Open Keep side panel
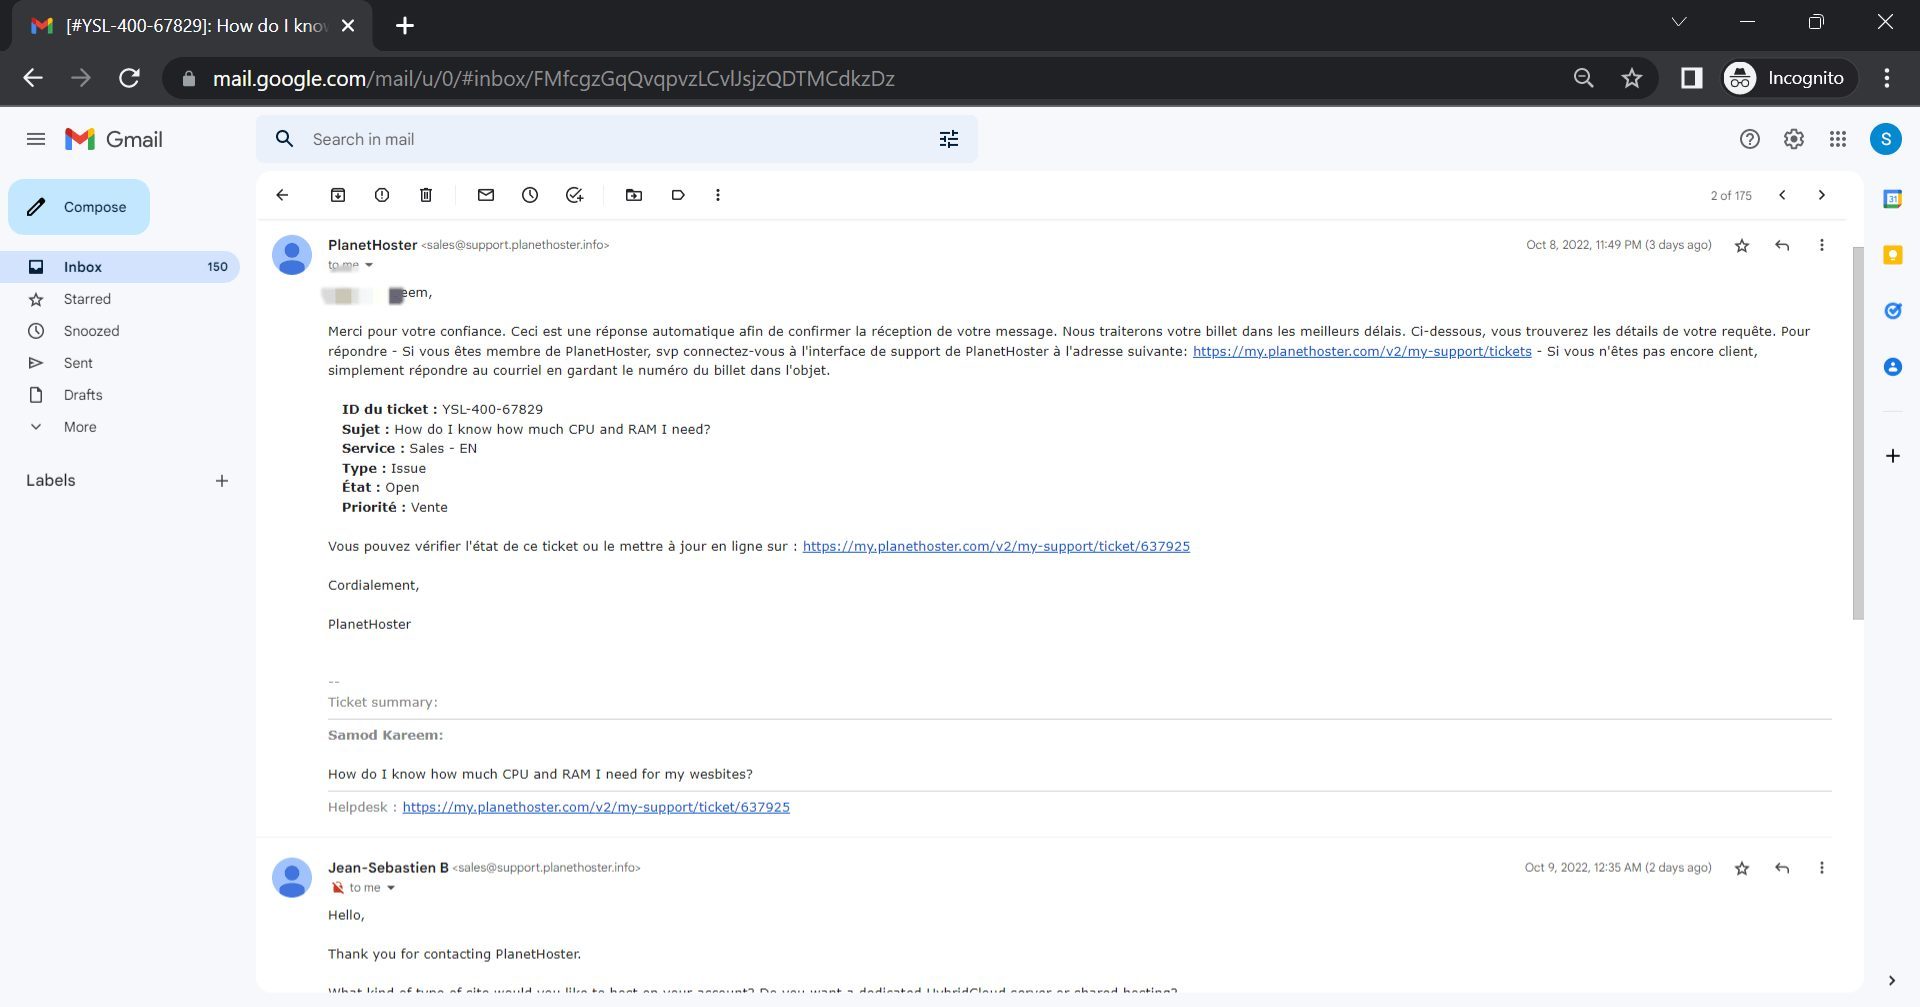The width and height of the screenshot is (1920, 1007). 1893,255
